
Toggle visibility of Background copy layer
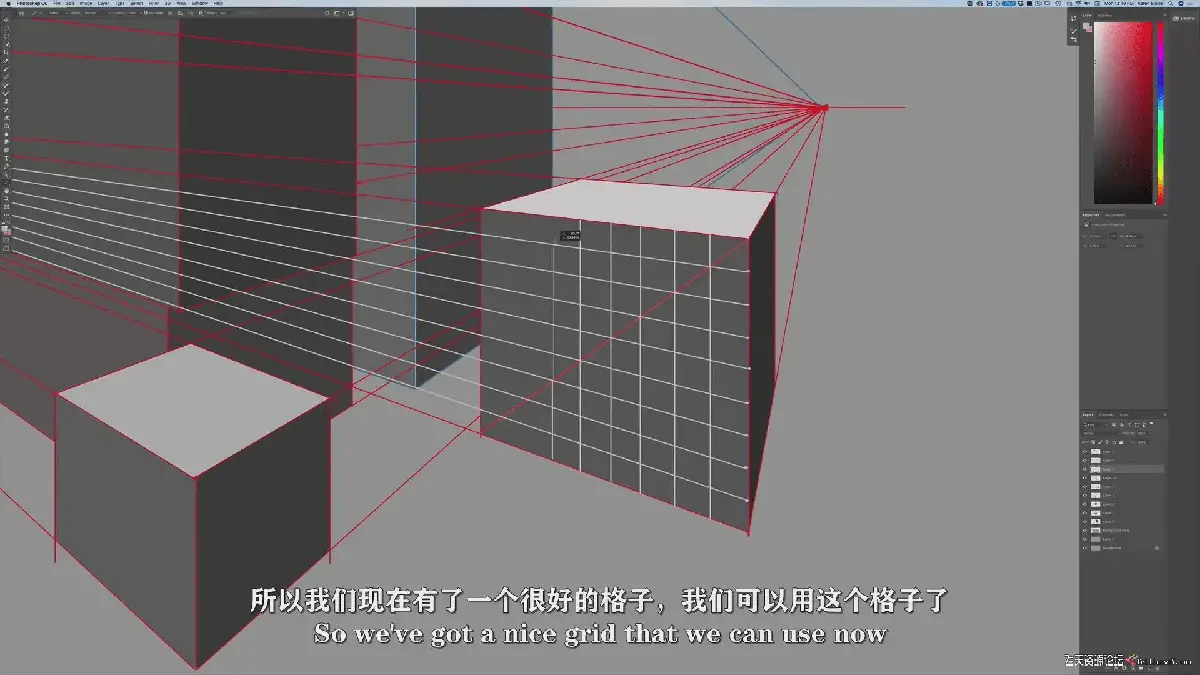click(x=1085, y=530)
